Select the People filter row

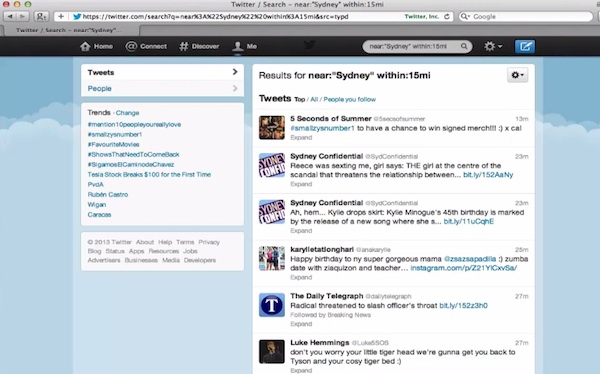coord(162,88)
